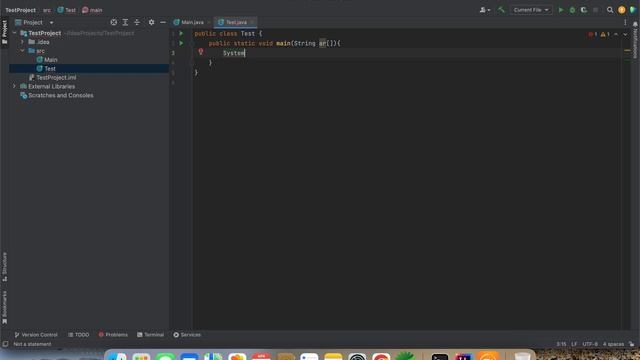Click run gutter icon beside class Test
The image size is (640, 360).
point(181,33)
